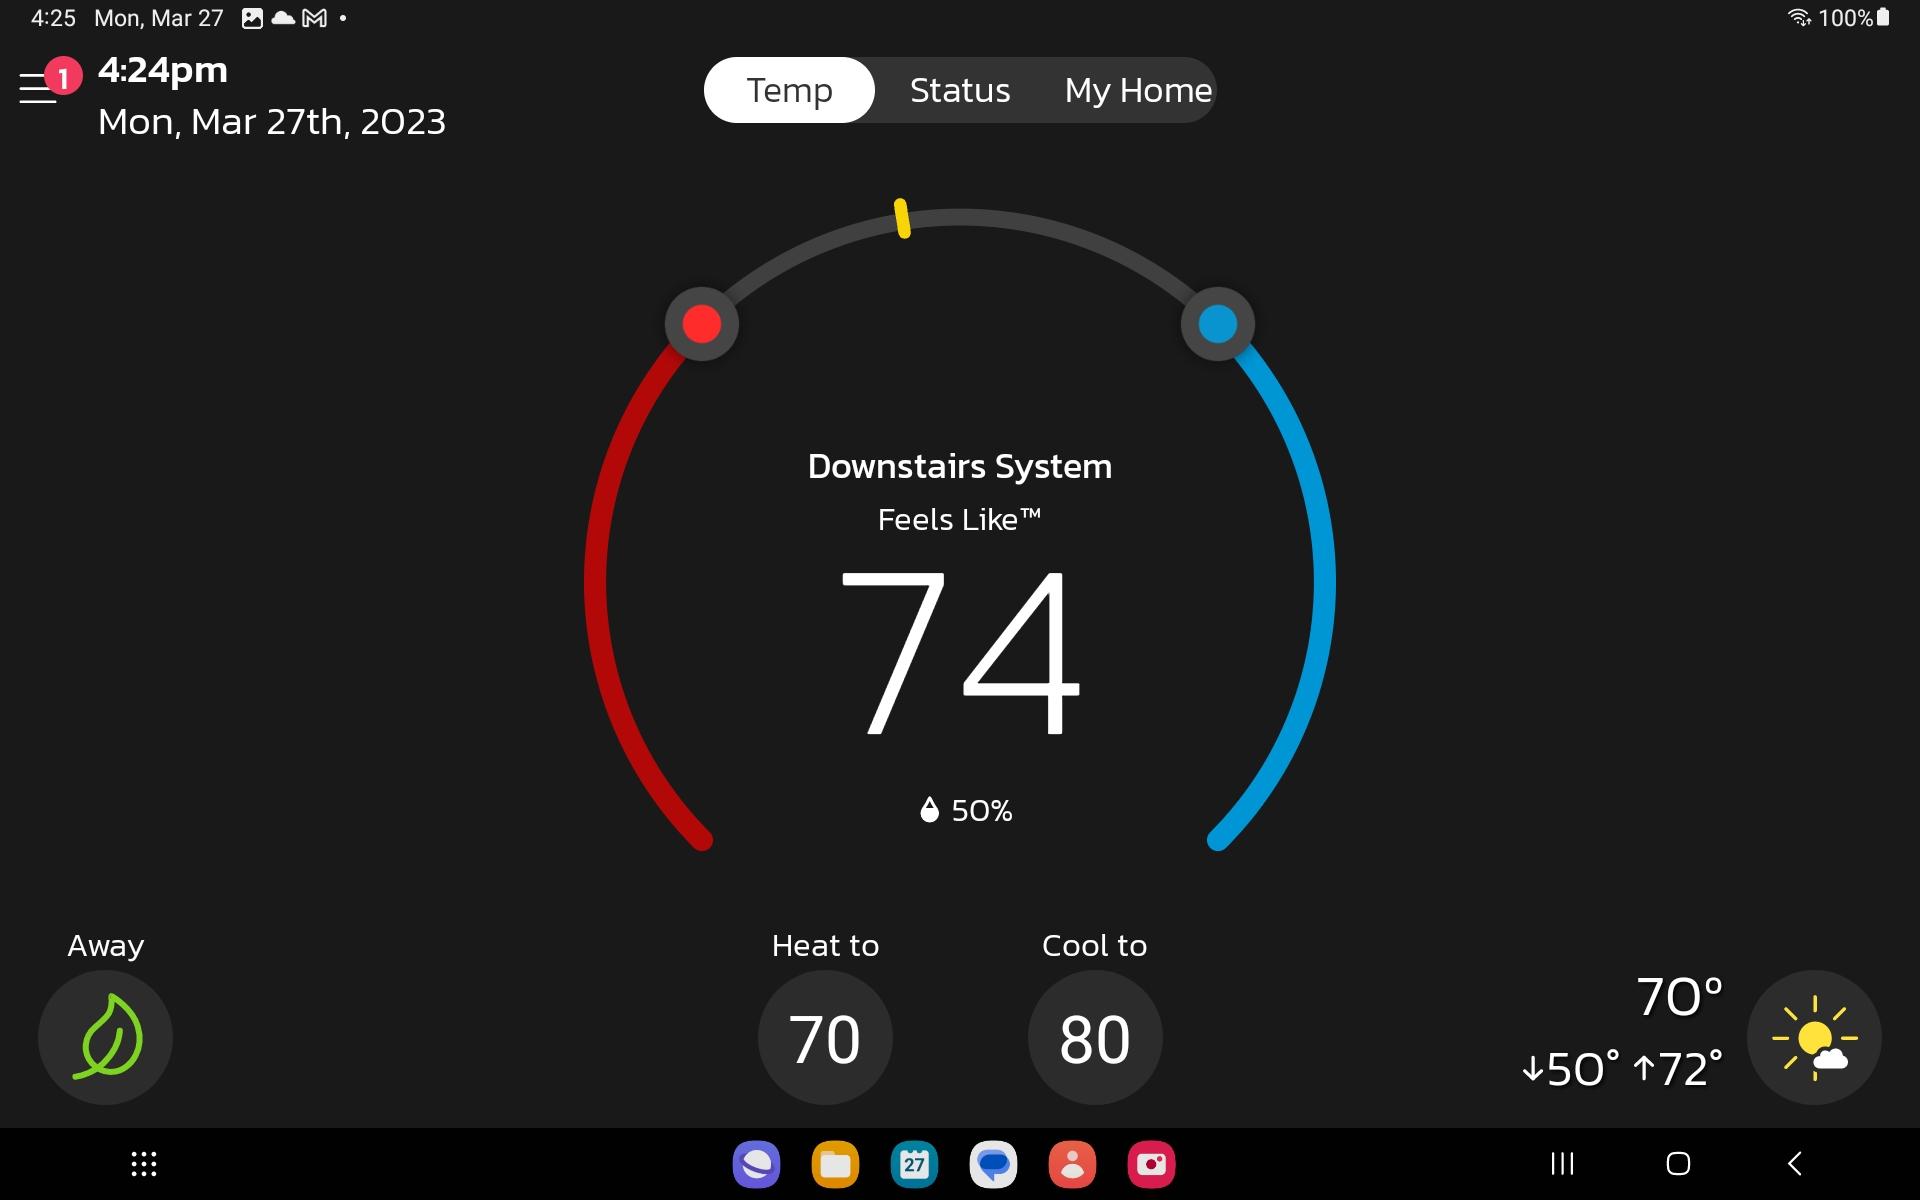Tap the Cool to 80 setpoint button

coord(1095,1037)
